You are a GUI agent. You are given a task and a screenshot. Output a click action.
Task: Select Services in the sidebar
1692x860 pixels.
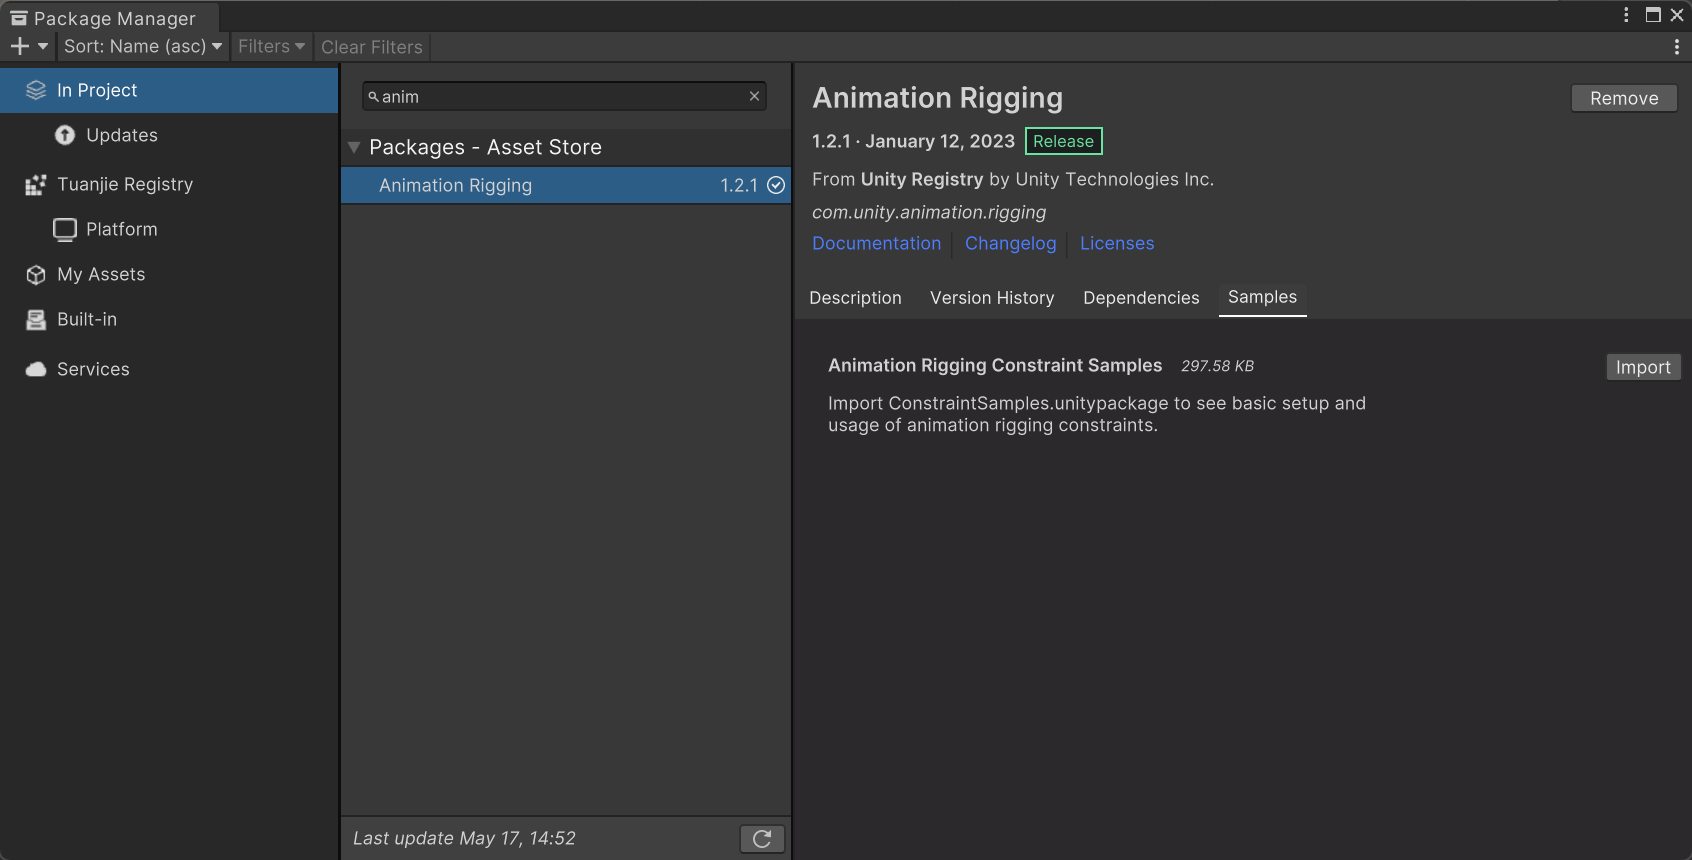(x=169, y=369)
